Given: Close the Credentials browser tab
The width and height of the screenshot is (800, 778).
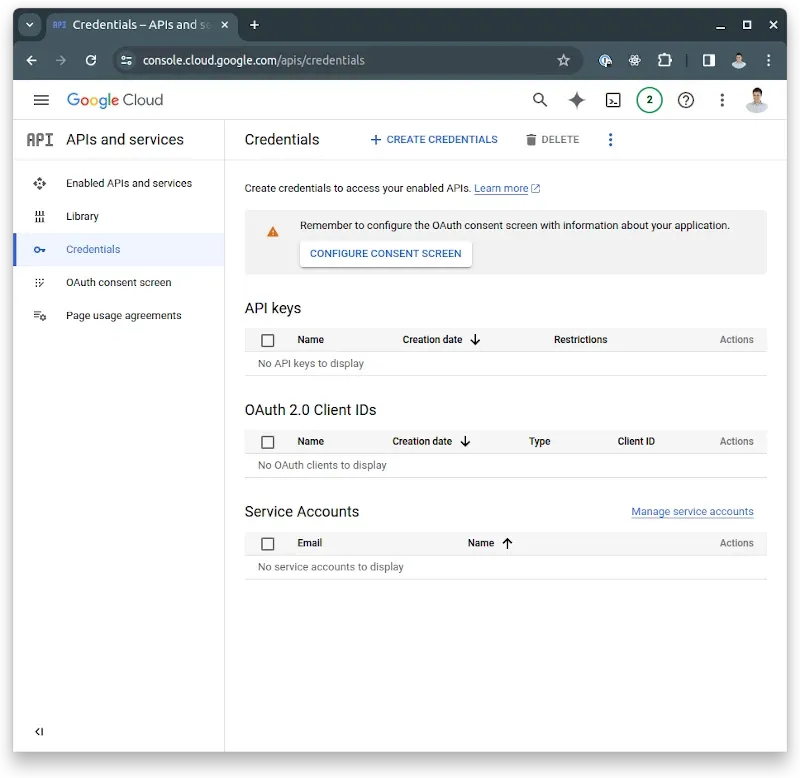Looking at the screenshot, I should pos(224,24).
